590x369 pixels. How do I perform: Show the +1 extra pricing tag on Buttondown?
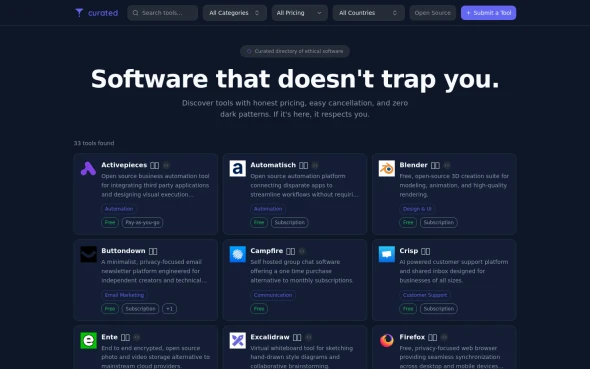pyautogui.click(x=169, y=308)
